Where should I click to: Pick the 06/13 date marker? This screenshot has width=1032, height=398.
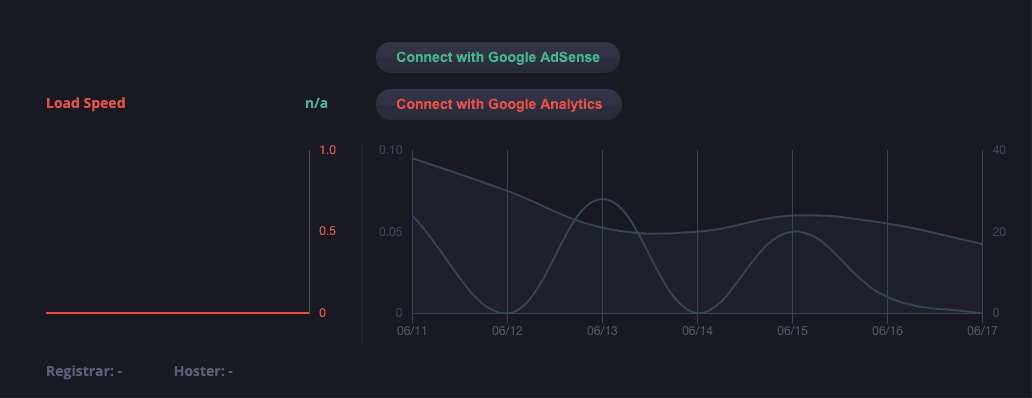pyautogui.click(x=602, y=331)
